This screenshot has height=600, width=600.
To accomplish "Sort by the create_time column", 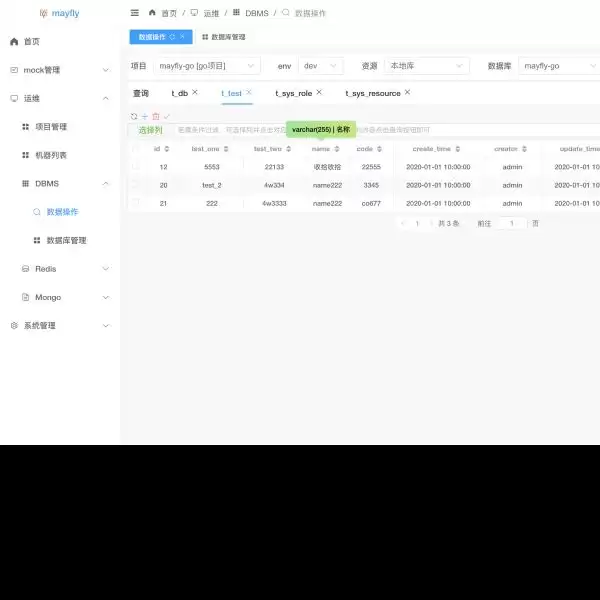I will tap(458, 149).
